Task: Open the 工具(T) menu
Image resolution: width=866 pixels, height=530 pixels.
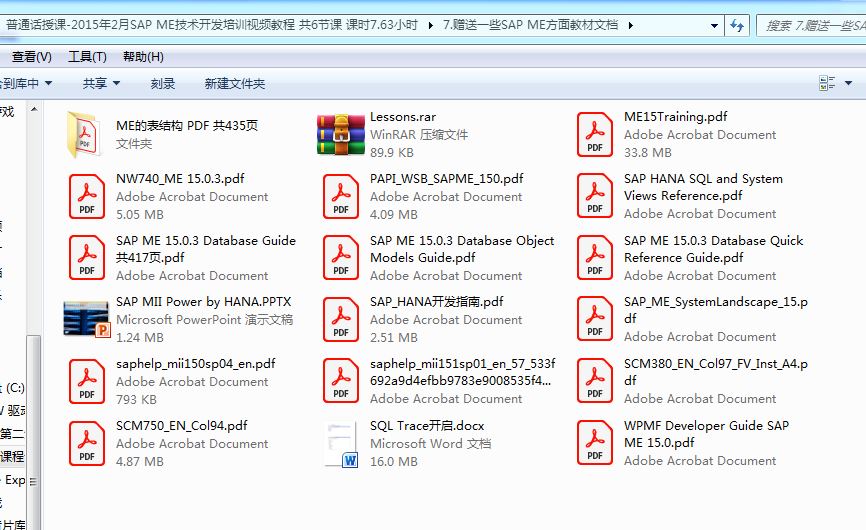Action: tap(87, 57)
